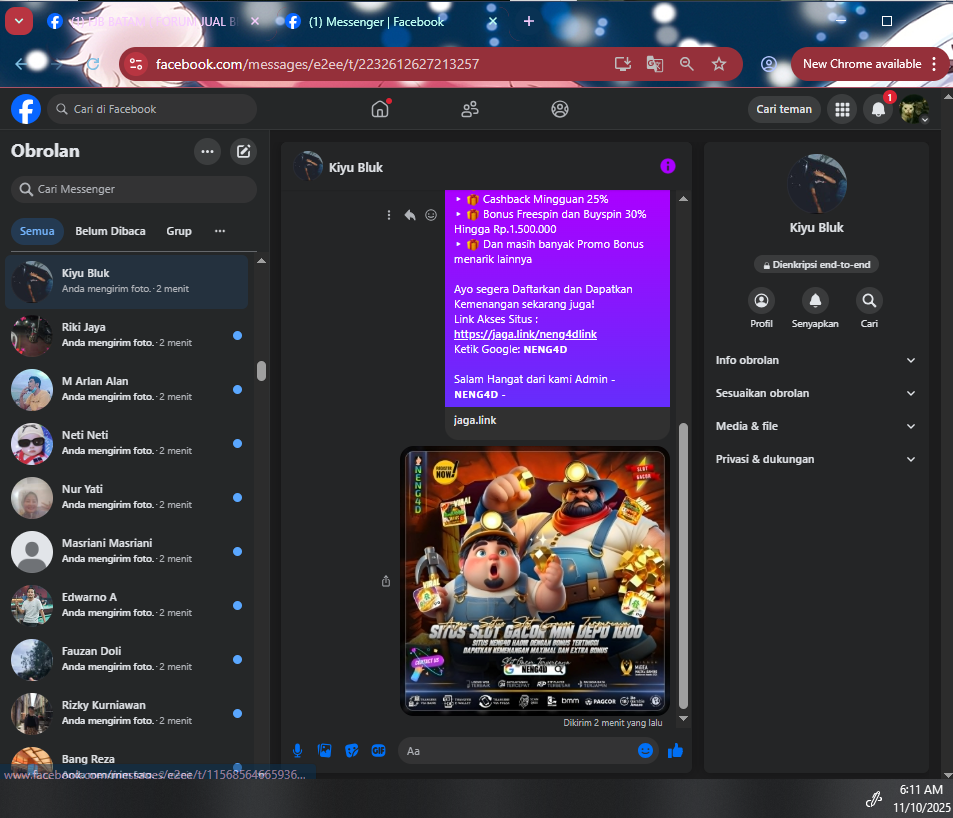953x818 pixels.
Task: Open the Facebook home logo
Action: (x=26, y=109)
